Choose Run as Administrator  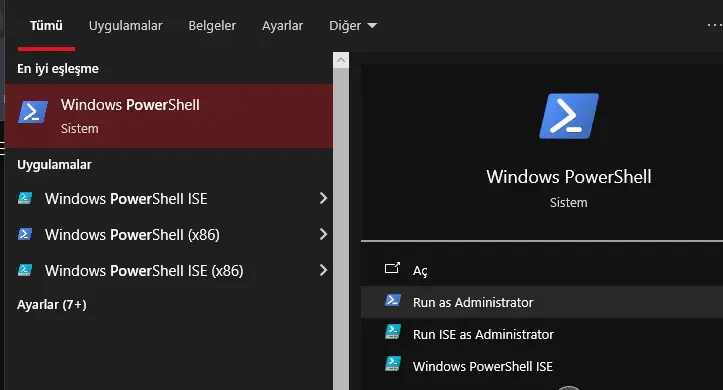[542, 302]
